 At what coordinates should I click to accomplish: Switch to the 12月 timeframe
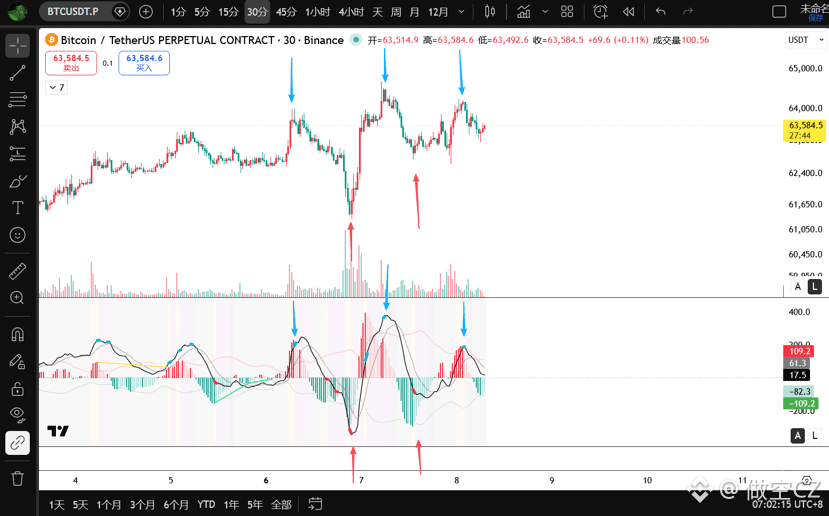point(438,12)
